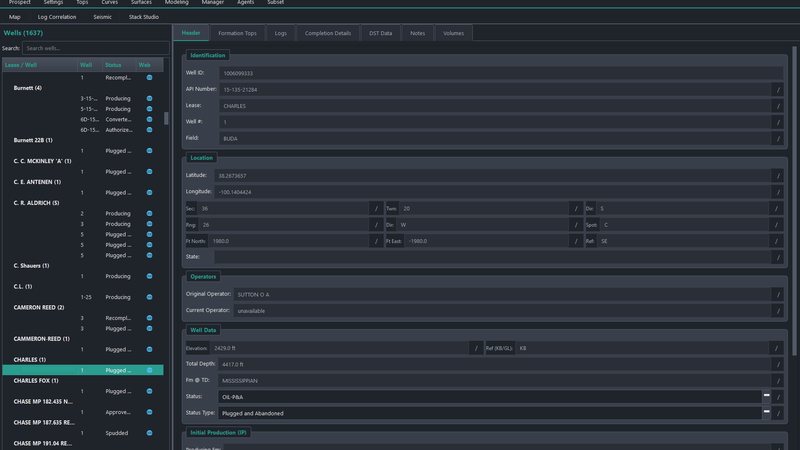Sort wells by the Lease / Well column
The height and width of the screenshot is (450, 800).
click(x=40, y=65)
